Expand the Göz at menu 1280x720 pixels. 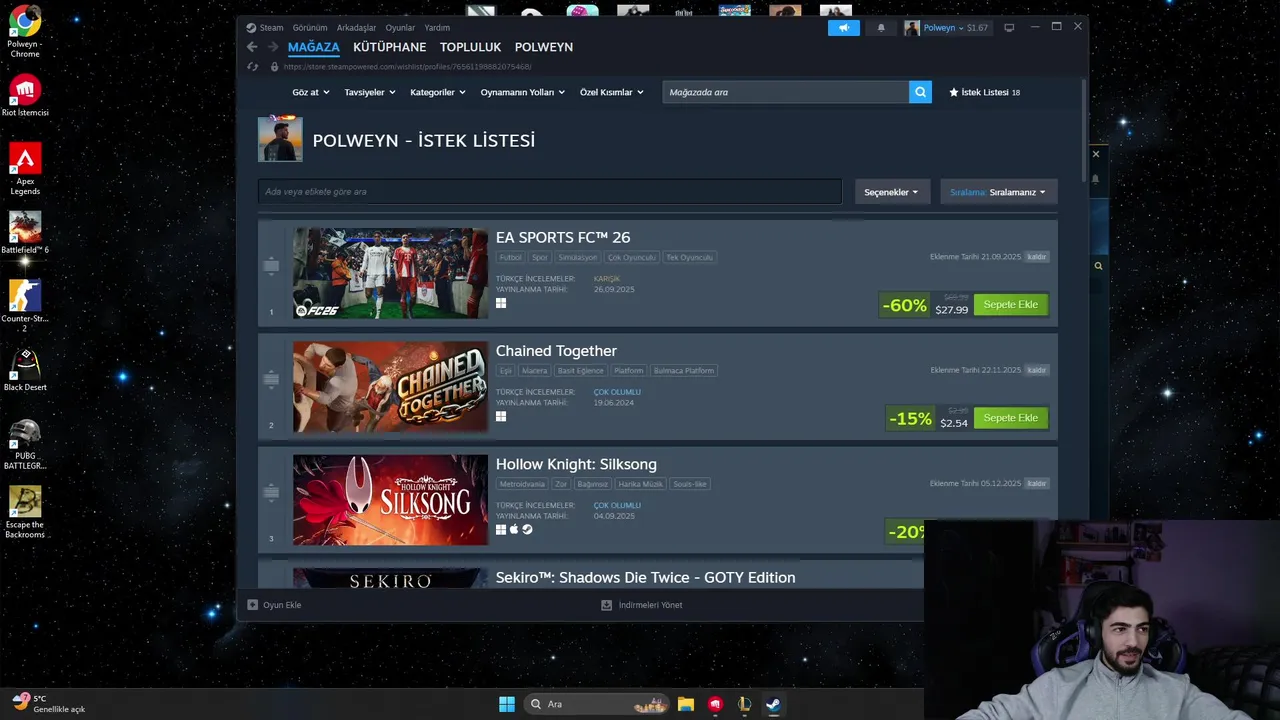tap(311, 92)
